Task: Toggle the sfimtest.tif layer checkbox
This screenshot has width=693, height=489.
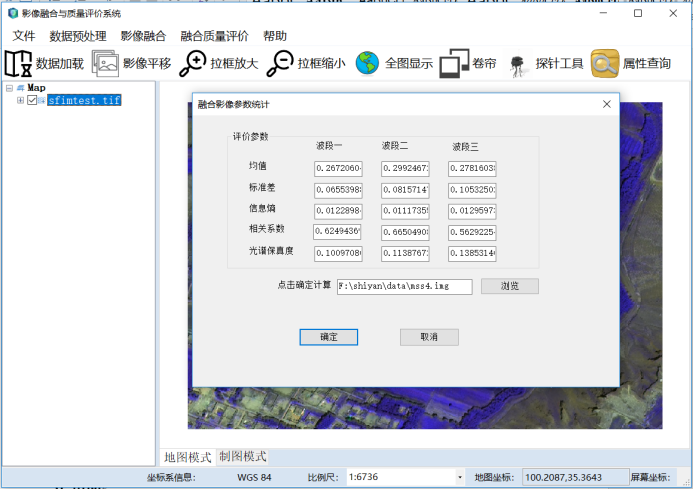Action: (32, 100)
